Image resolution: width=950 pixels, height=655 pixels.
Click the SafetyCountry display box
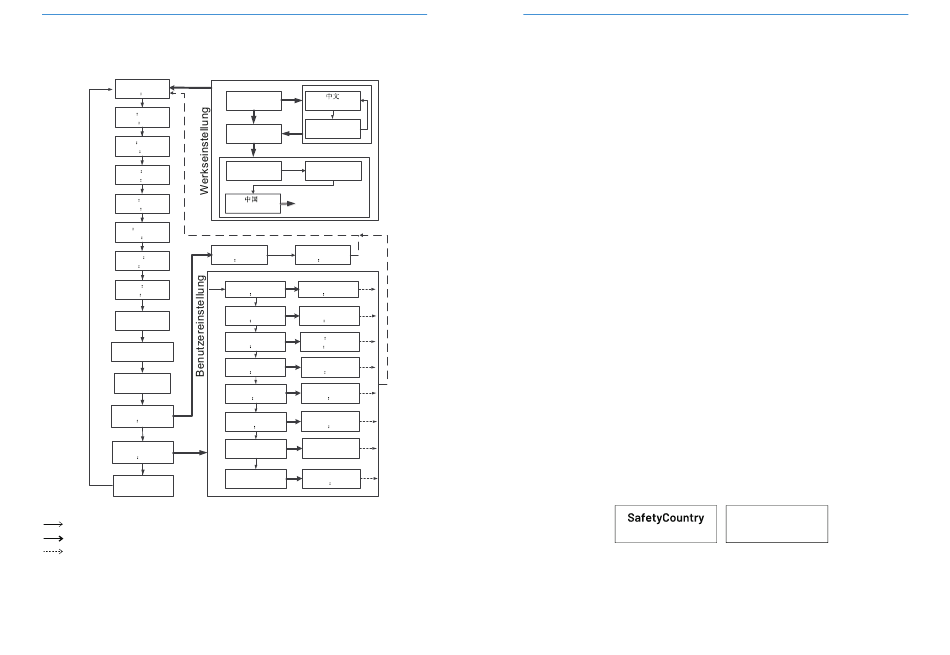tap(665, 523)
